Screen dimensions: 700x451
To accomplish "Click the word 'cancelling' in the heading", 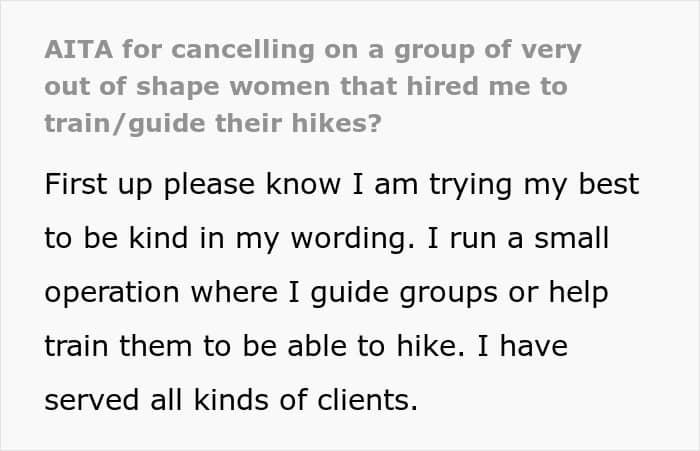I will click(x=243, y=50).
